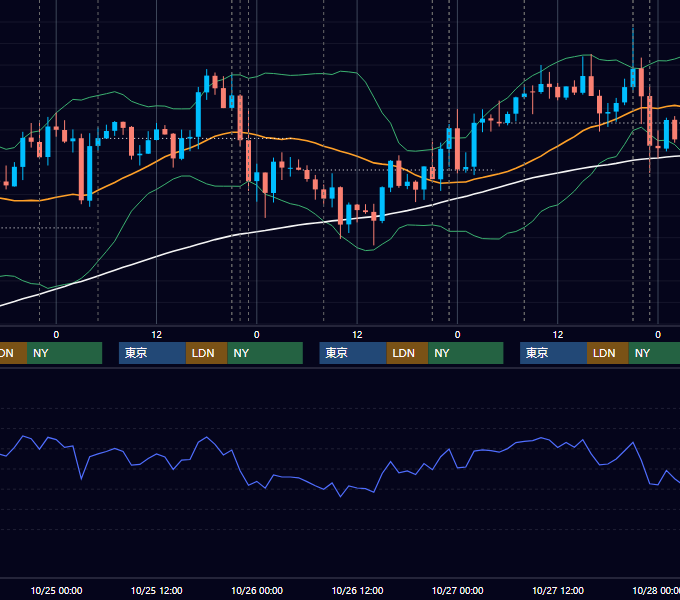Click the date label 10/27 00:00
Screen dimensions: 680x600
tap(458, 590)
